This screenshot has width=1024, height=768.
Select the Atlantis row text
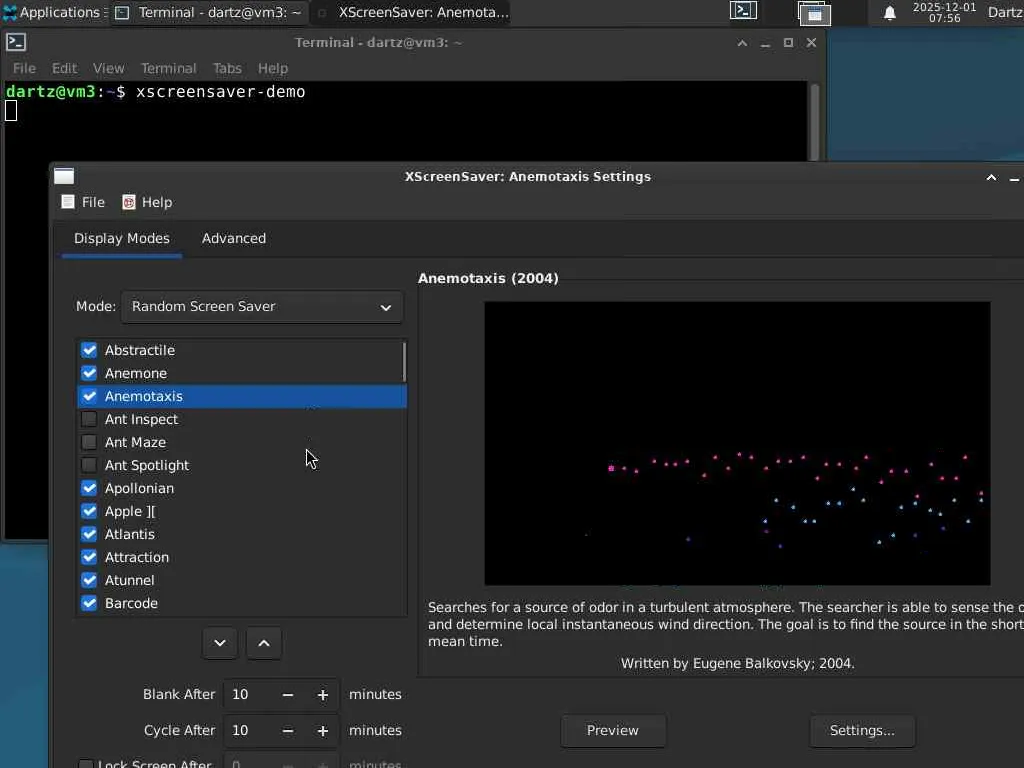coord(130,534)
